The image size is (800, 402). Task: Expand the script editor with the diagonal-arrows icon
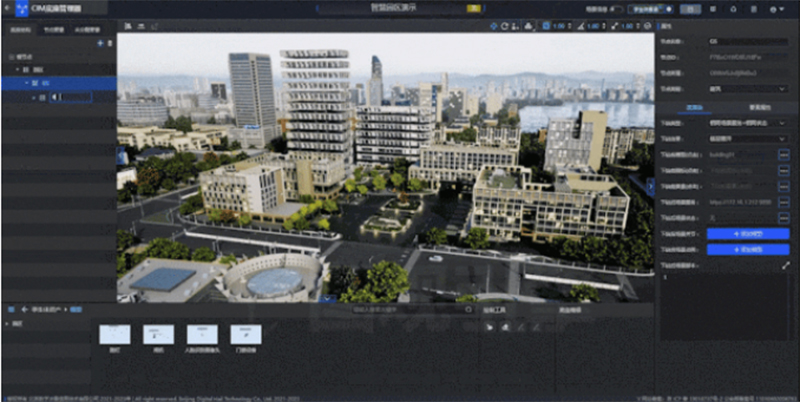click(785, 265)
